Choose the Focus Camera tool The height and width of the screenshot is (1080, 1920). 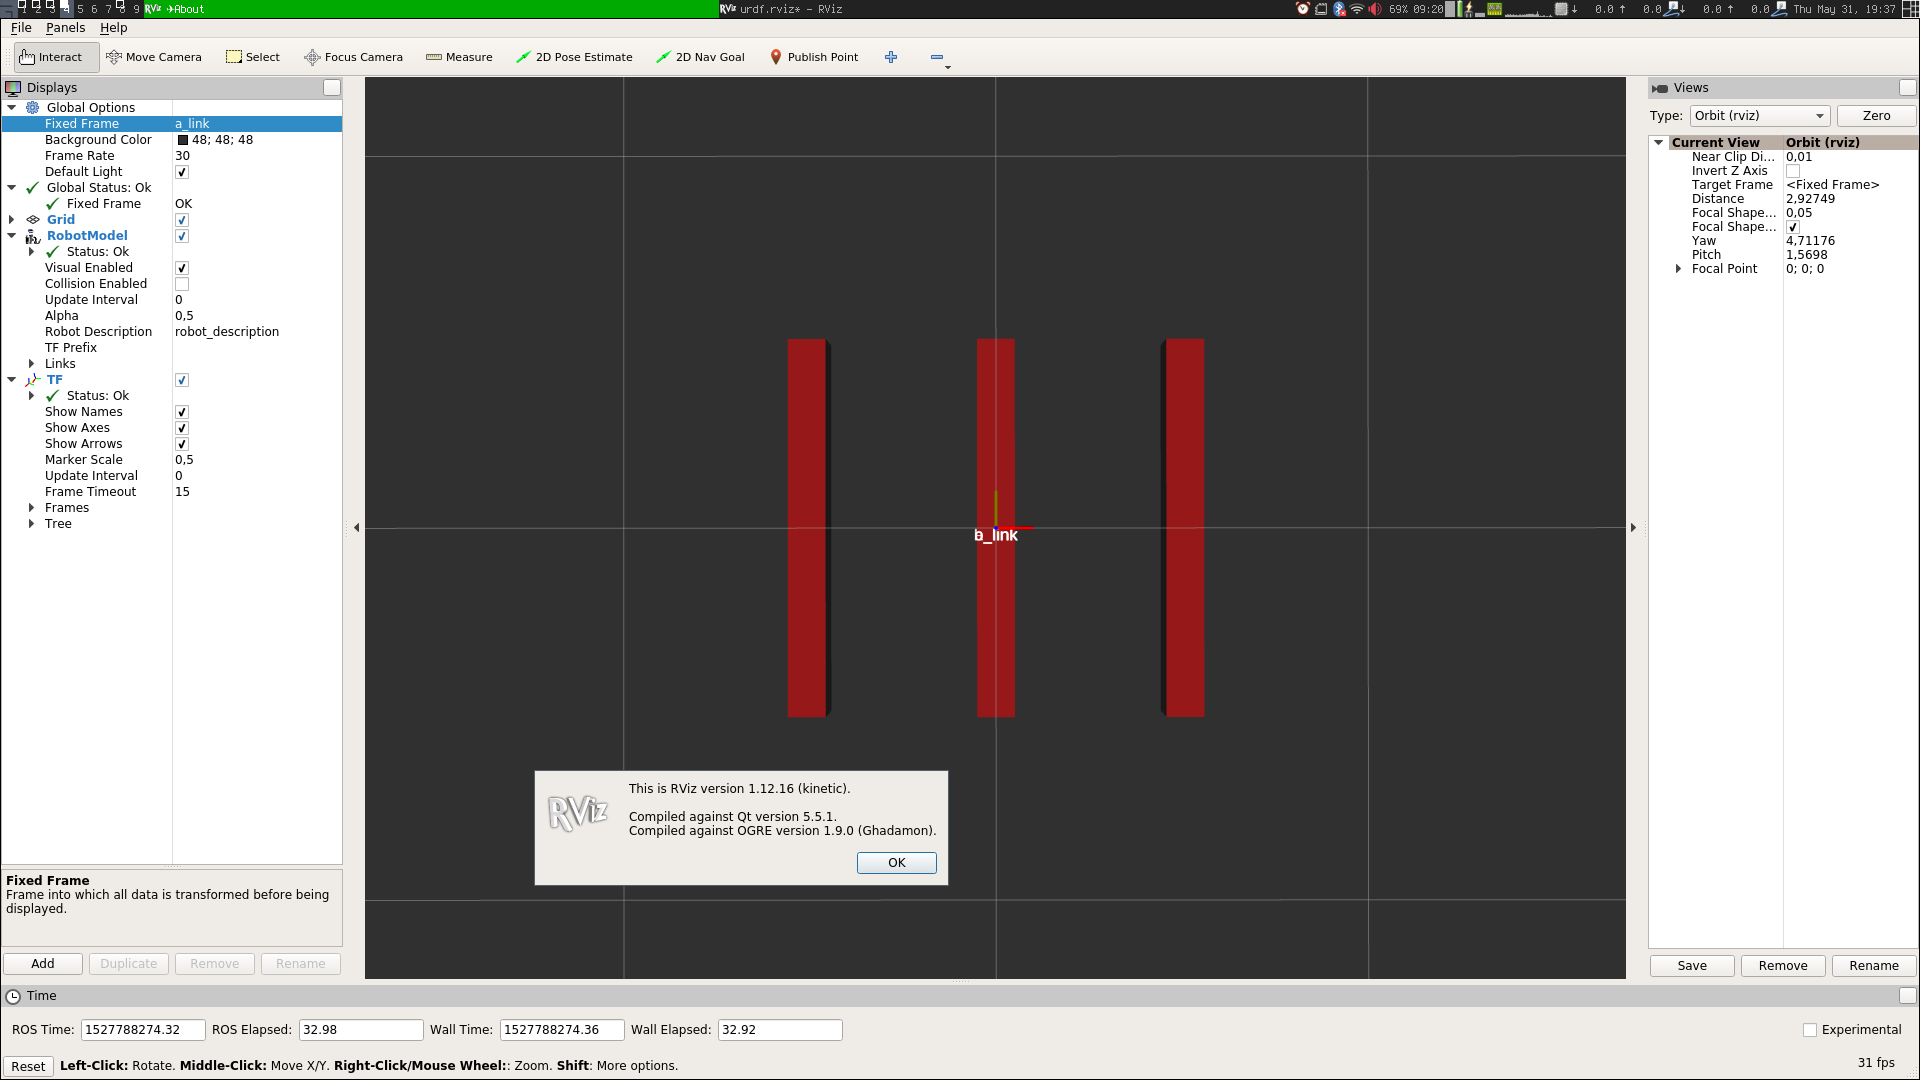coord(353,57)
